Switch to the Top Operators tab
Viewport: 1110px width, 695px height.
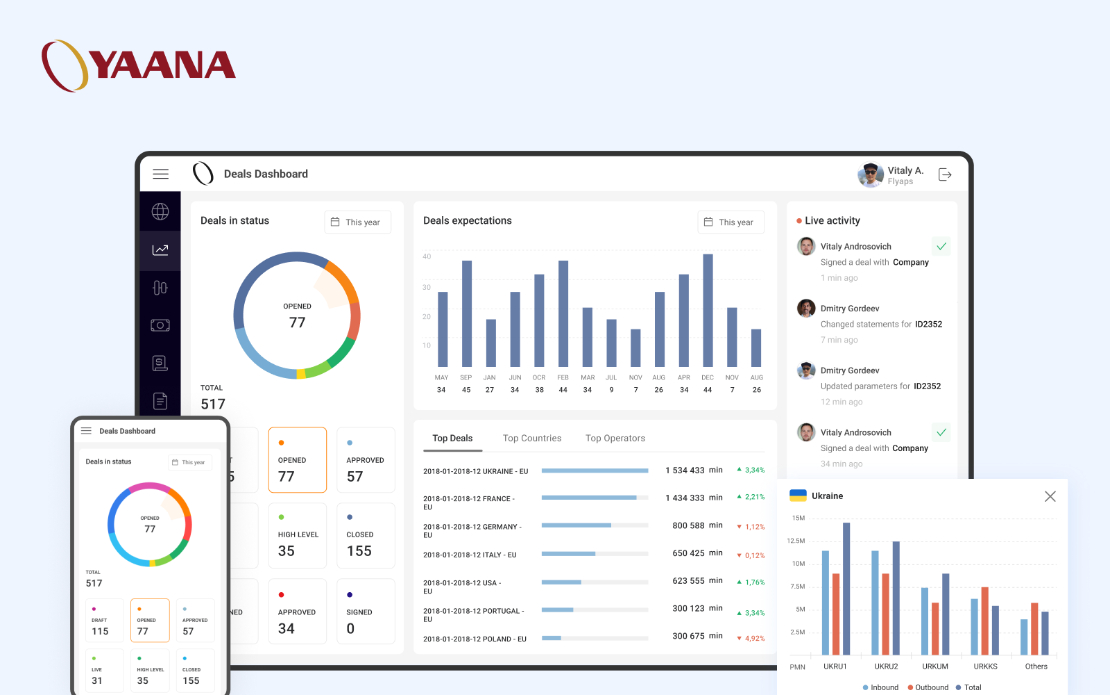(x=615, y=438)
